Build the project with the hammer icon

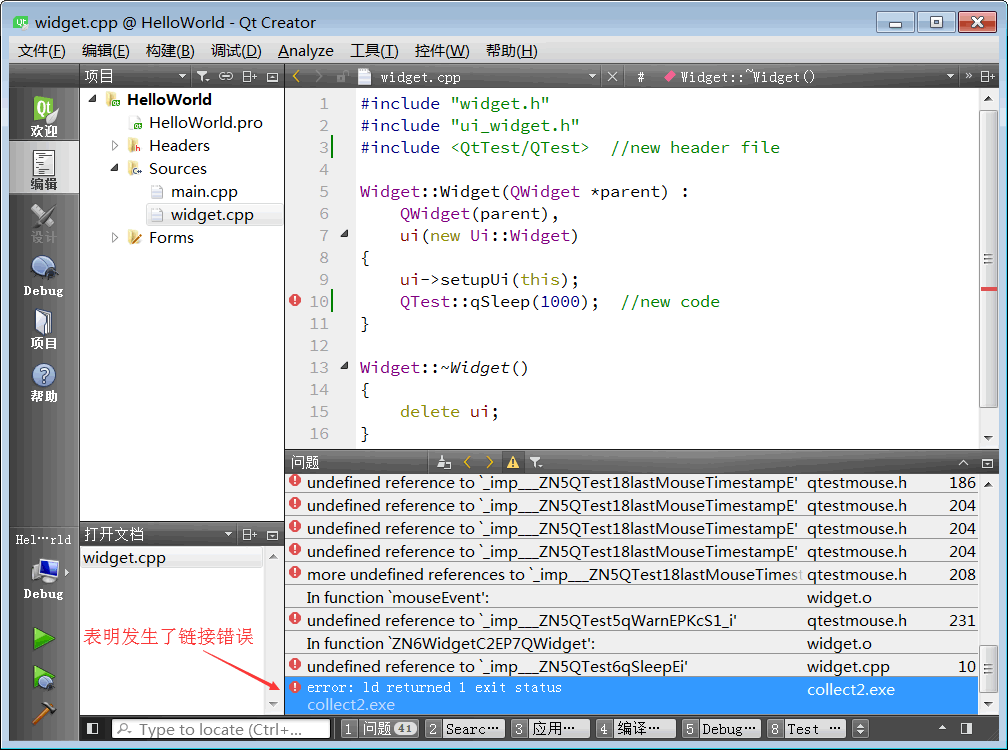pyautogui.click(x=44, y=712)
